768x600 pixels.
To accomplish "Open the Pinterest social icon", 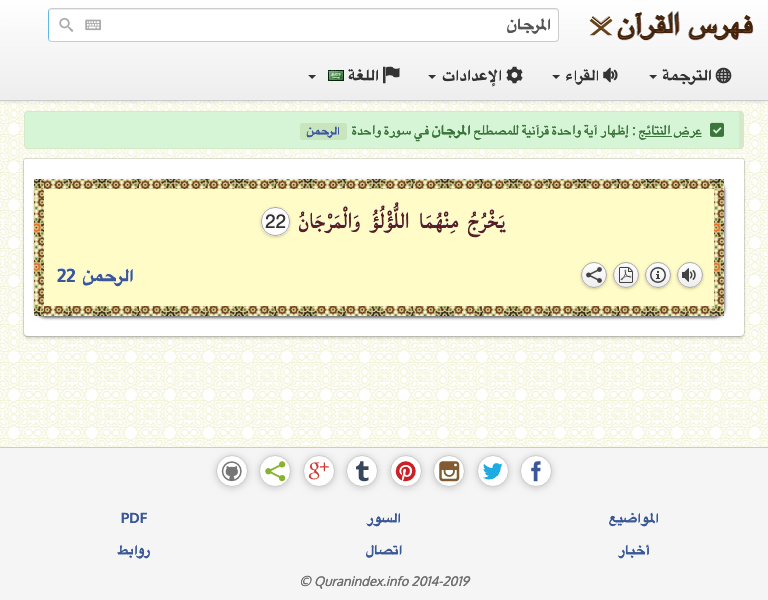I will tap(405, 471).
